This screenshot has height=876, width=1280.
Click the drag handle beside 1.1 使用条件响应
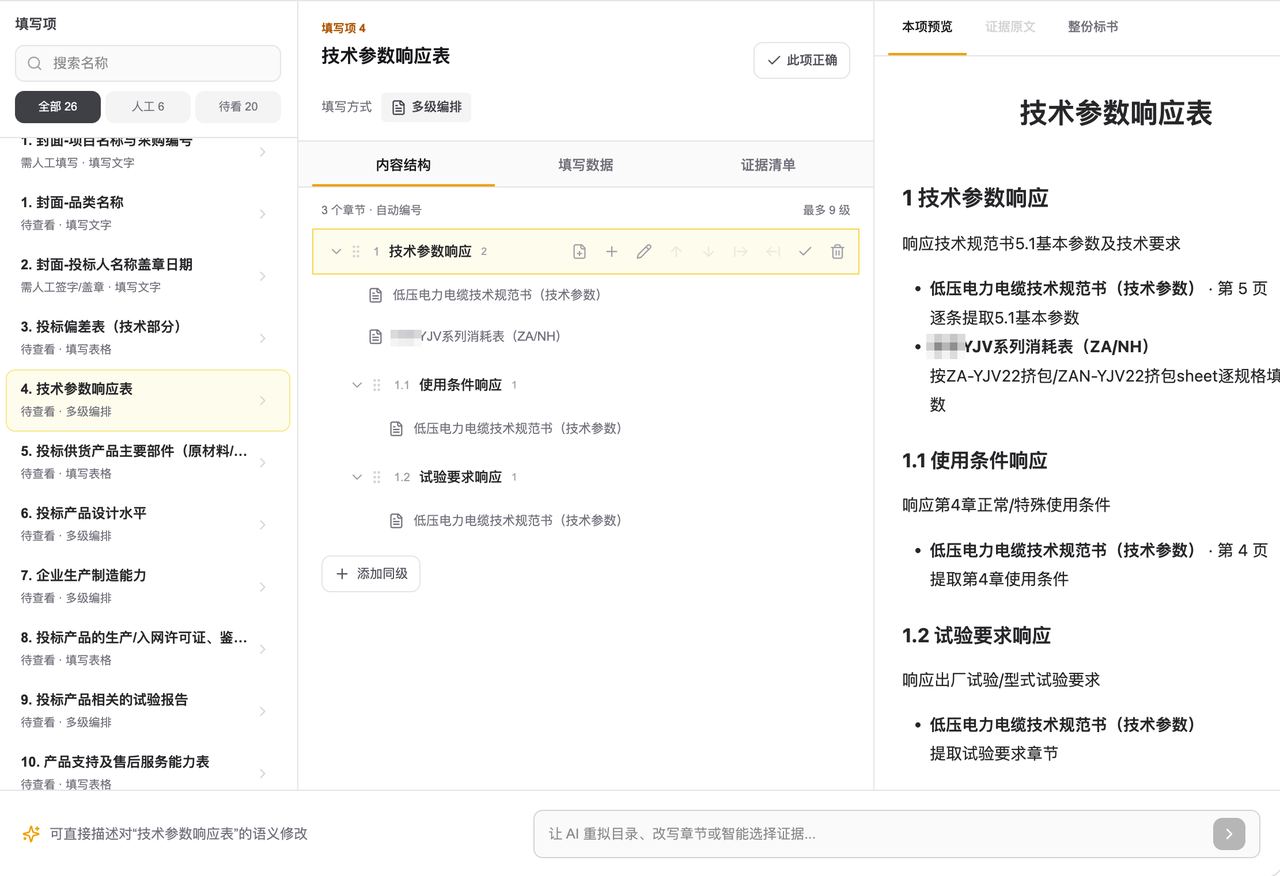tap(377, 385)
